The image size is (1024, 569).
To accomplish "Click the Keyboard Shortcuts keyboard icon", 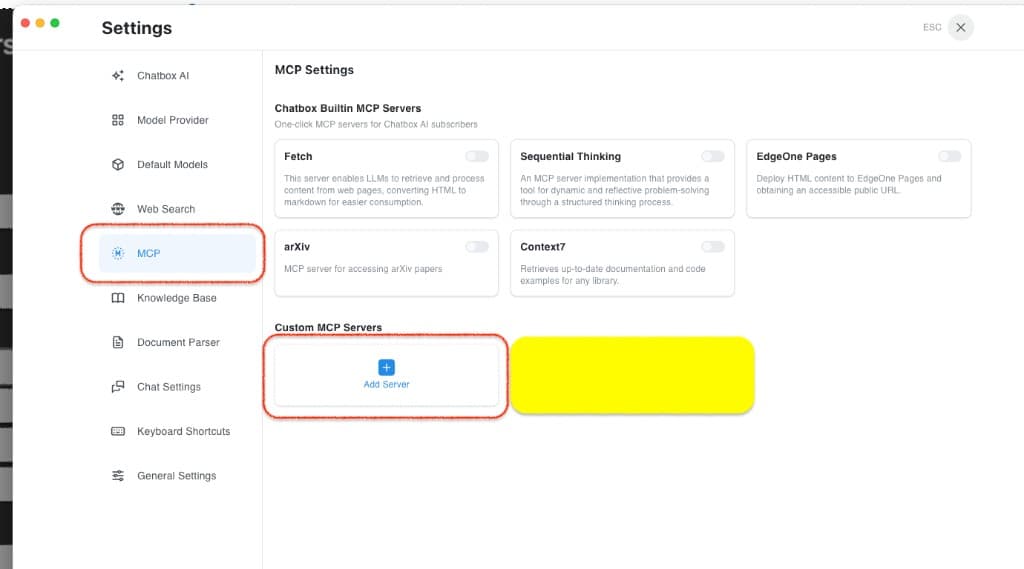I will point(118,431).
